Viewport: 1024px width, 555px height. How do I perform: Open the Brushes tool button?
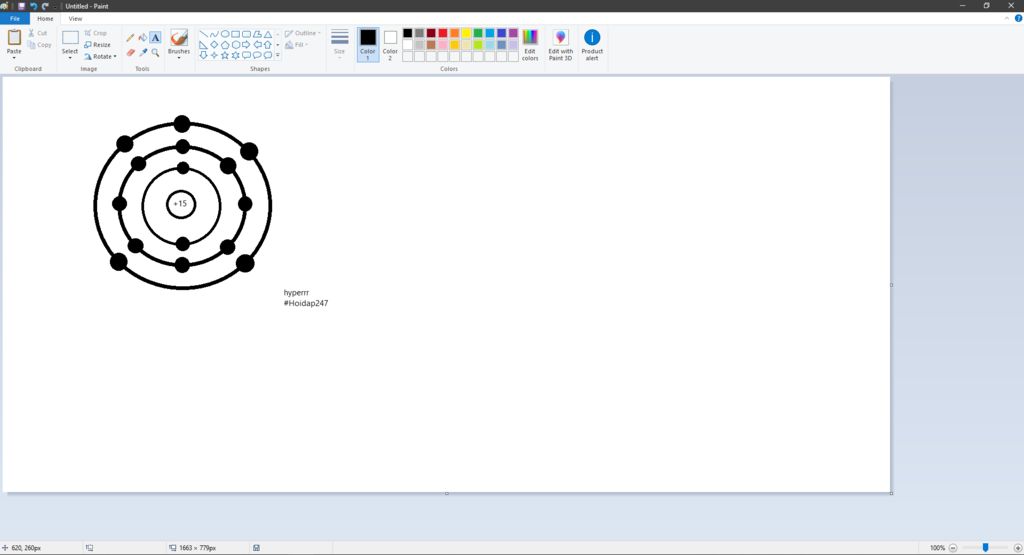click(178, 40)
